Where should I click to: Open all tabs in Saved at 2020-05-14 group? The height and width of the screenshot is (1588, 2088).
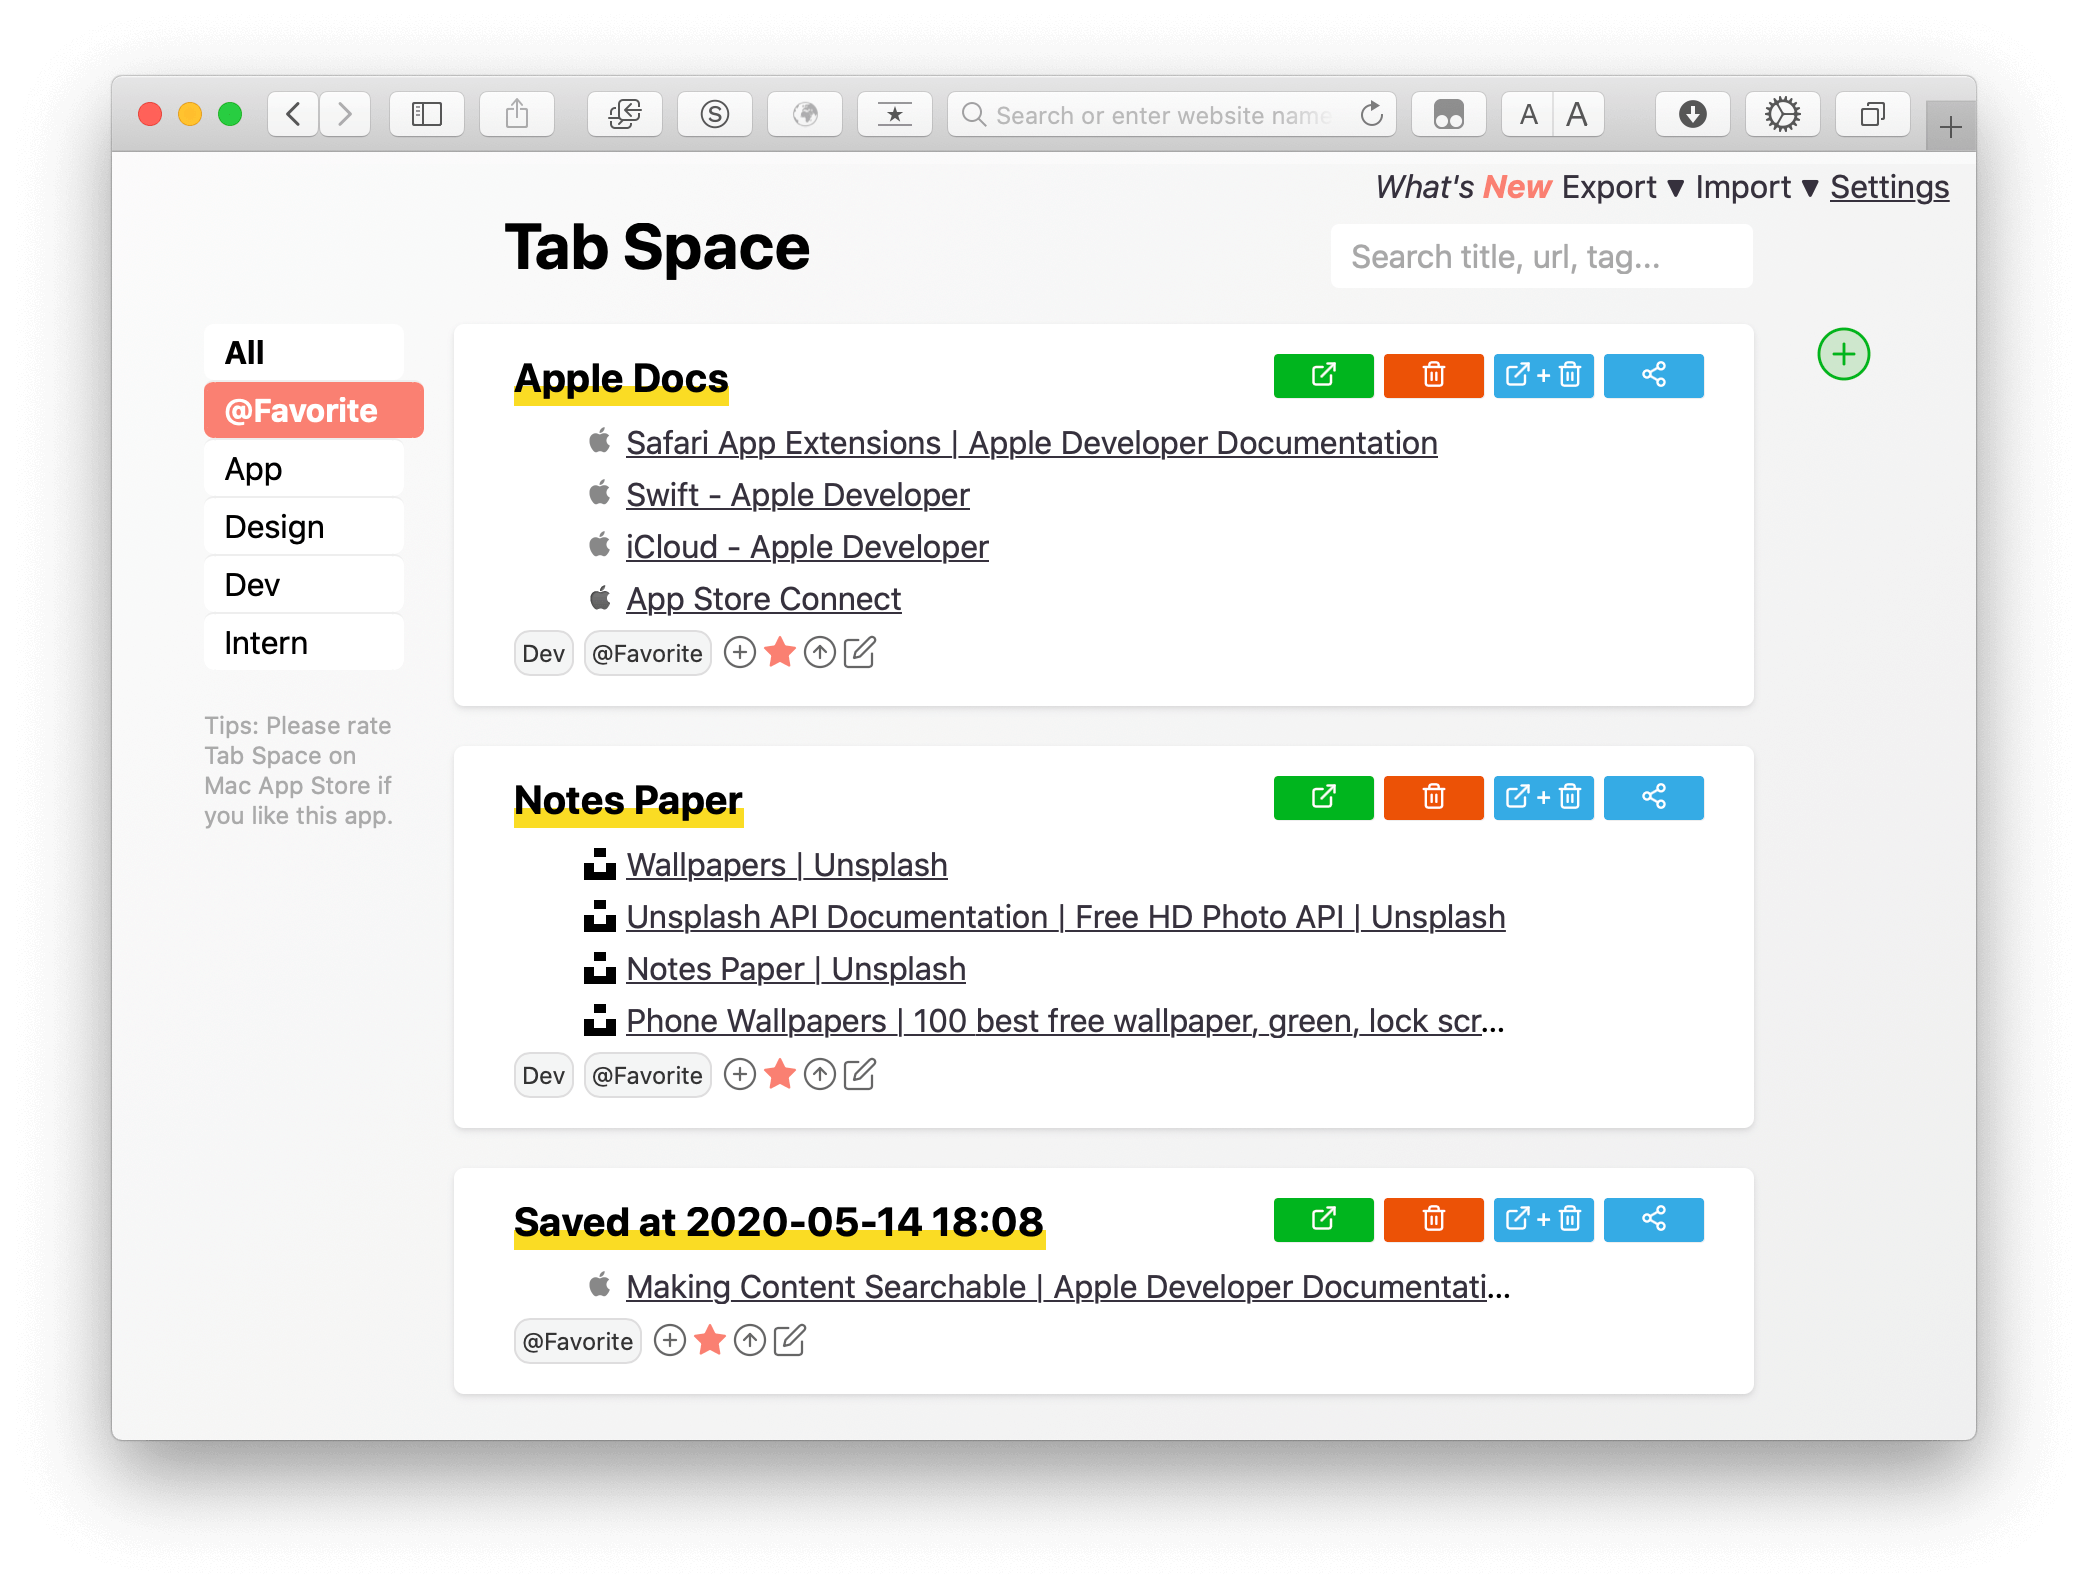pyautogui.click(x=1323, y=1220)
